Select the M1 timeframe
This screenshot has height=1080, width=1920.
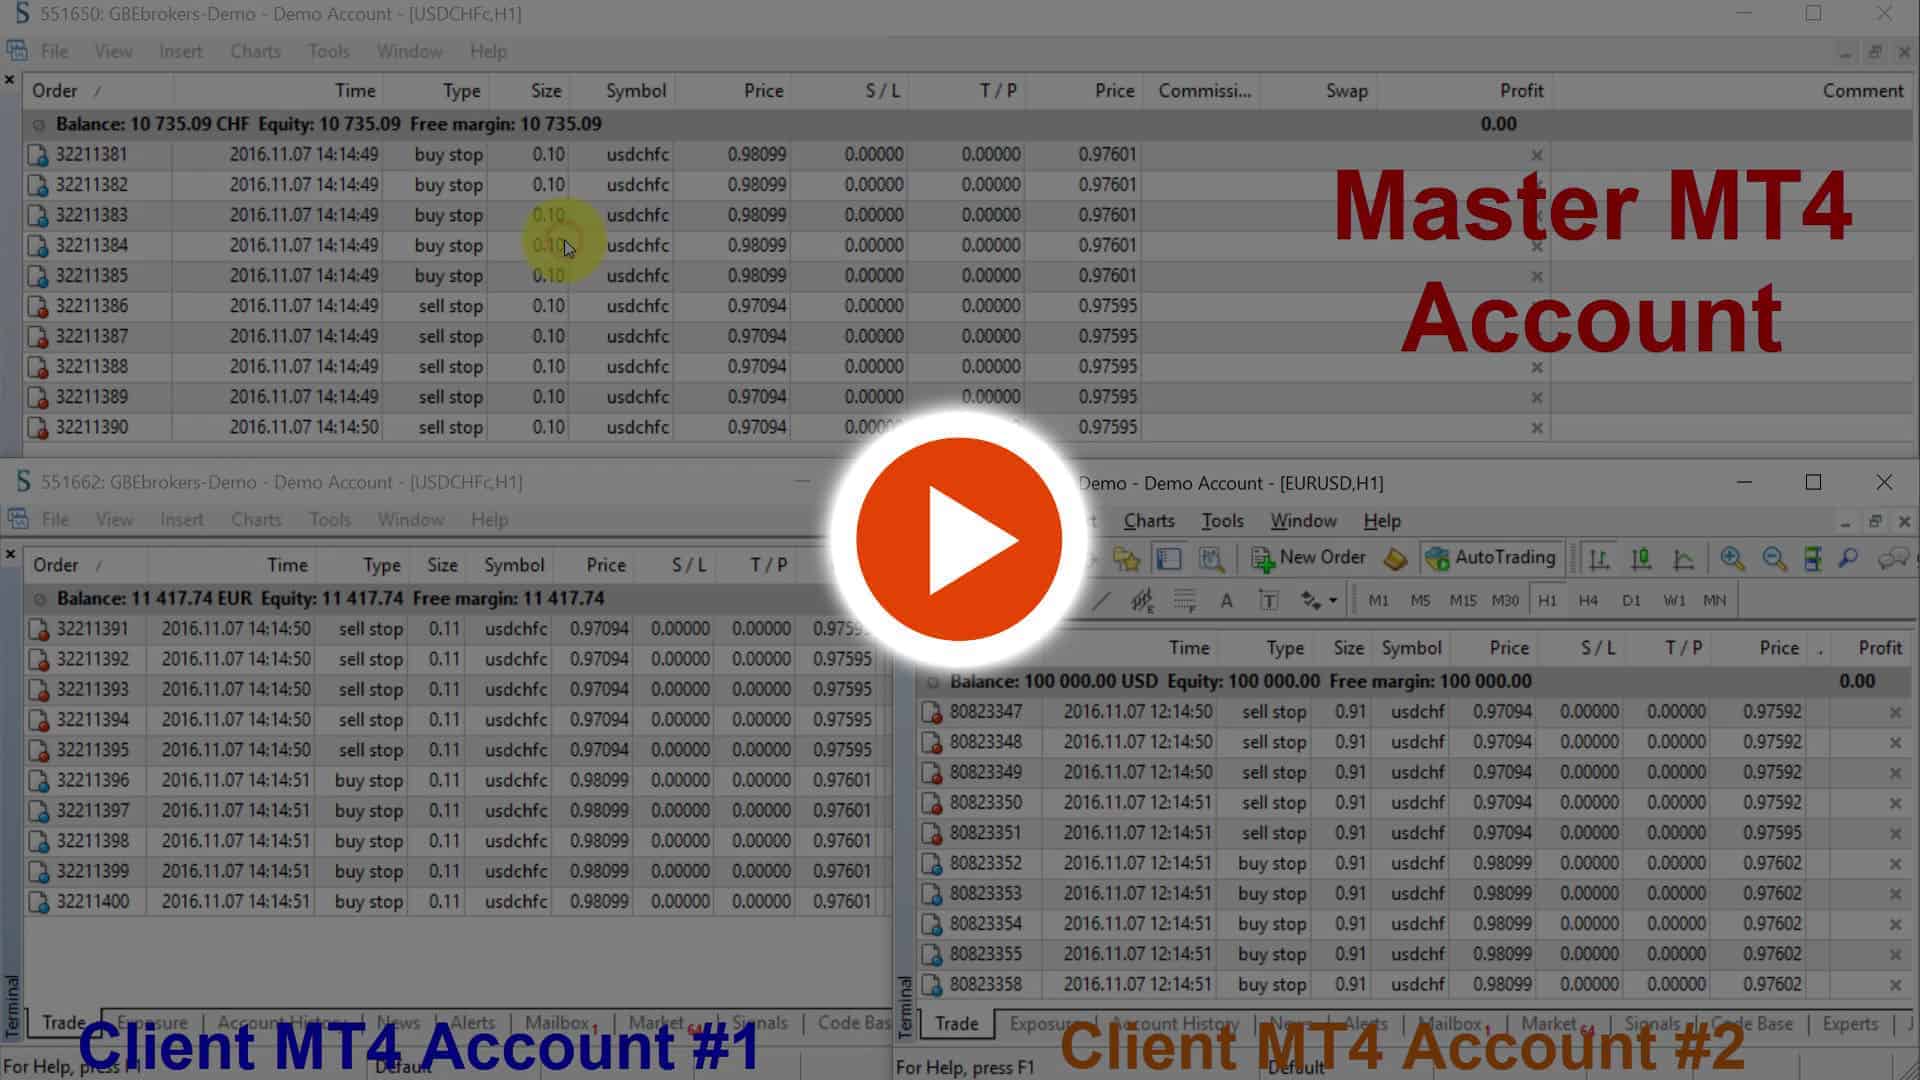(1378, 600)
